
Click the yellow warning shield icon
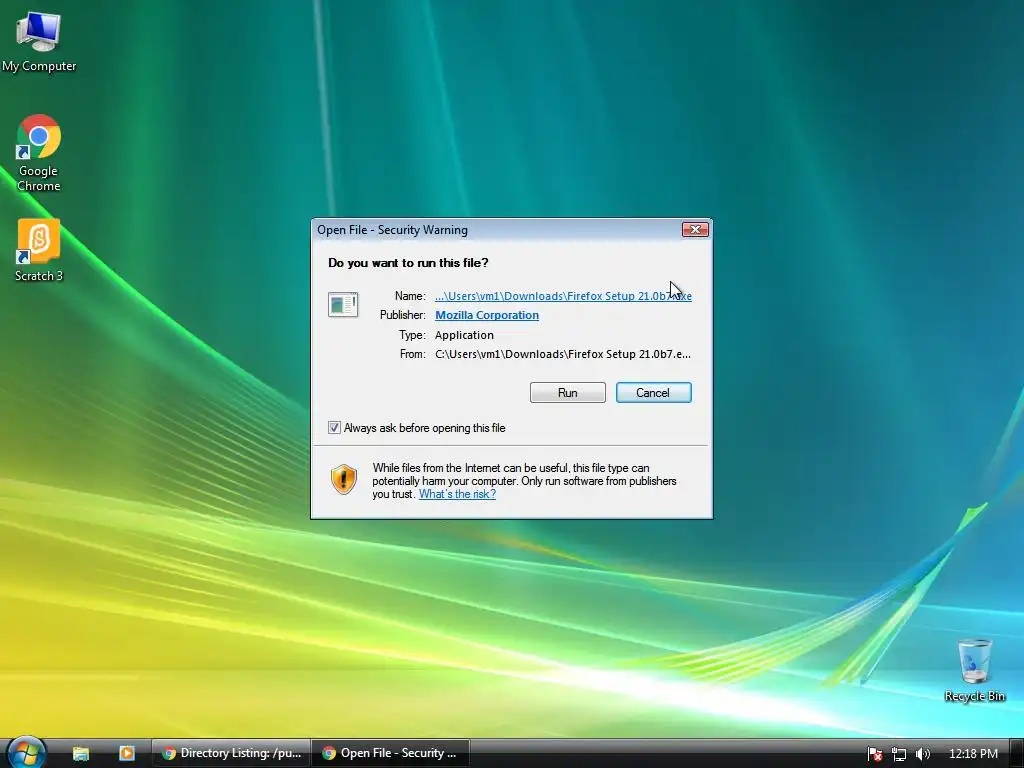344,479
